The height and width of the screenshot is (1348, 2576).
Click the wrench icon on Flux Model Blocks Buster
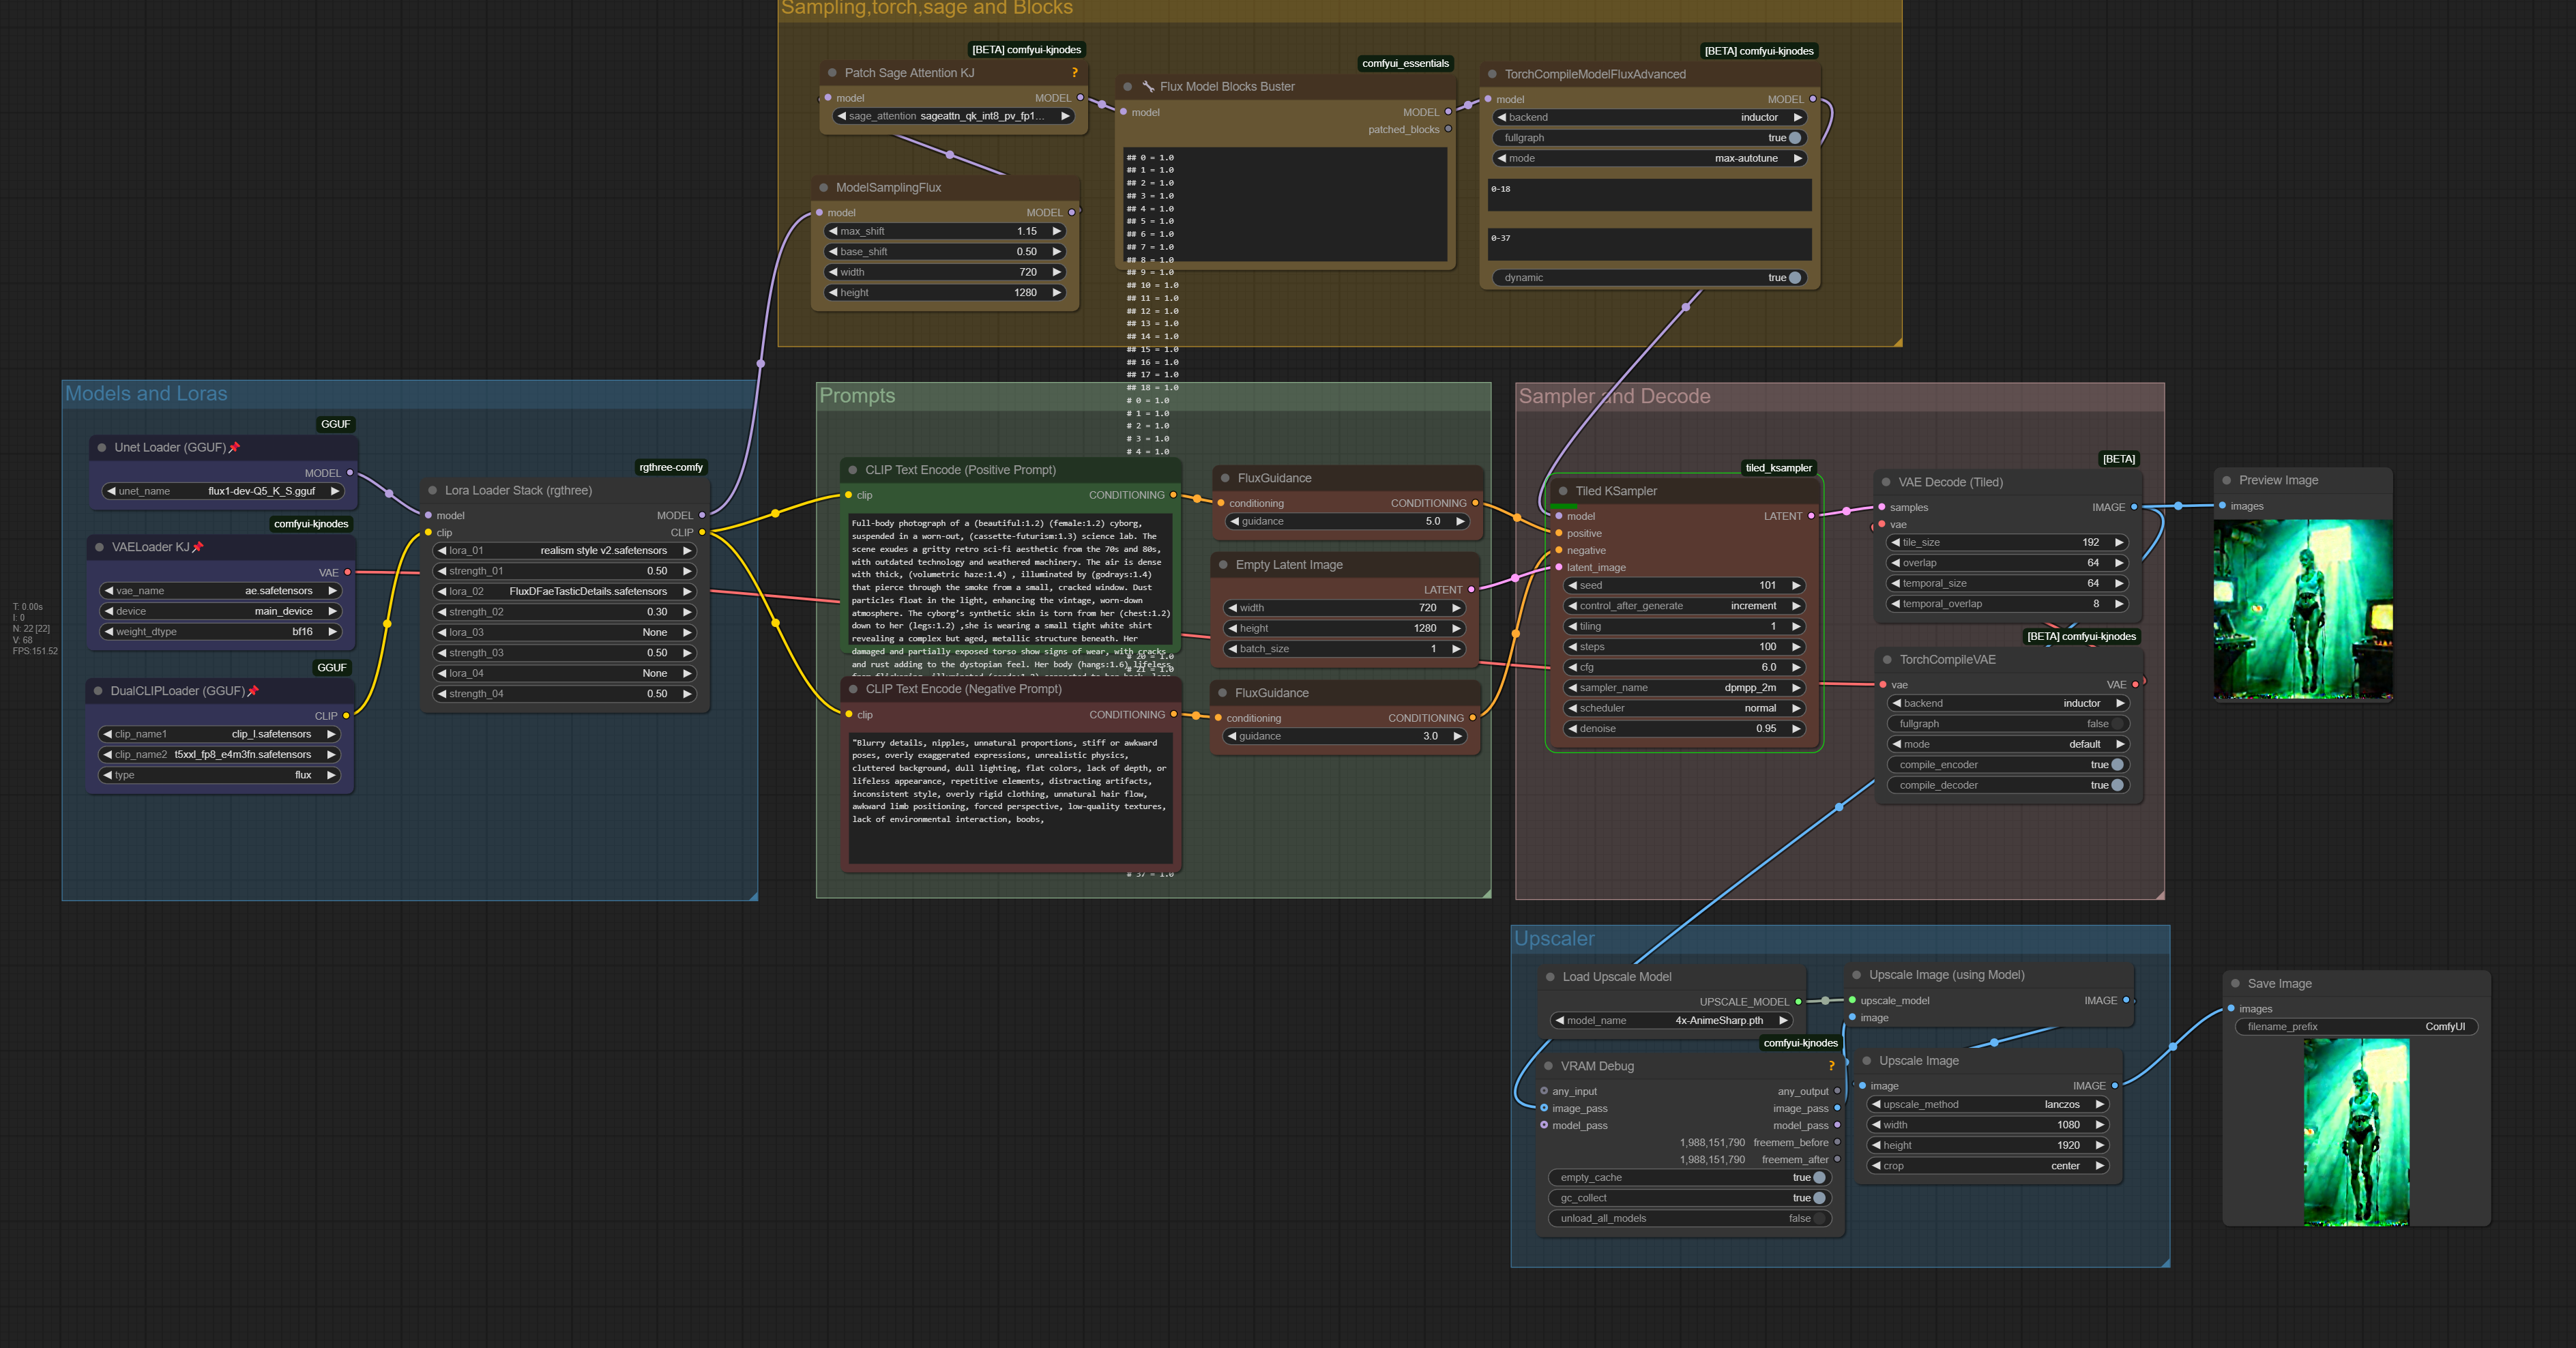1148,87
